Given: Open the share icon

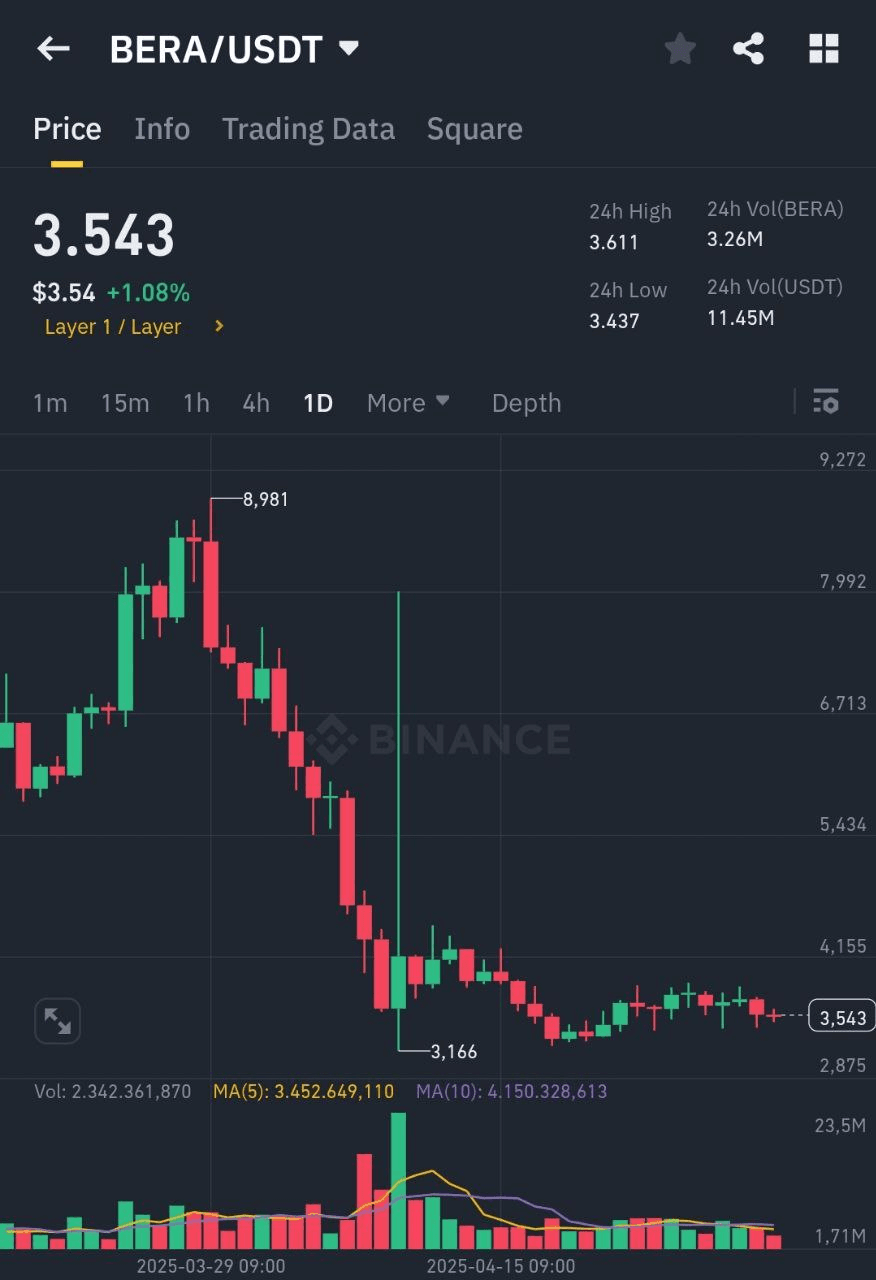Looking at the screenshot, I should (748, 48).
